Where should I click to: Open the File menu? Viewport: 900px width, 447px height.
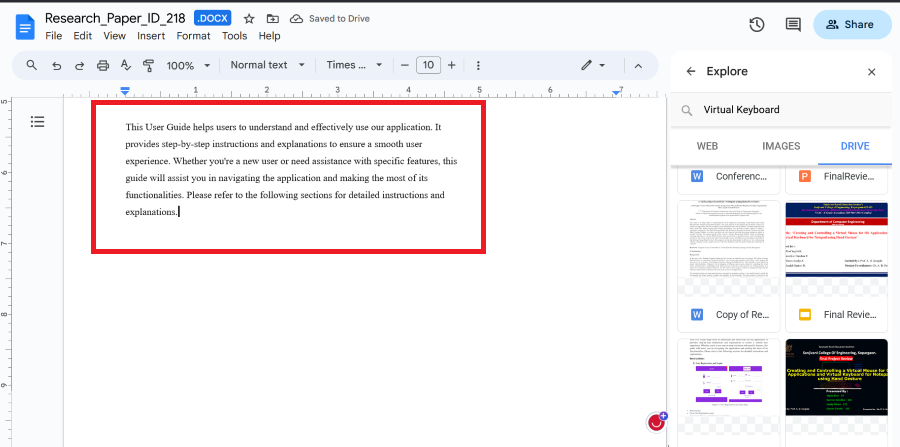click(53, 36)
